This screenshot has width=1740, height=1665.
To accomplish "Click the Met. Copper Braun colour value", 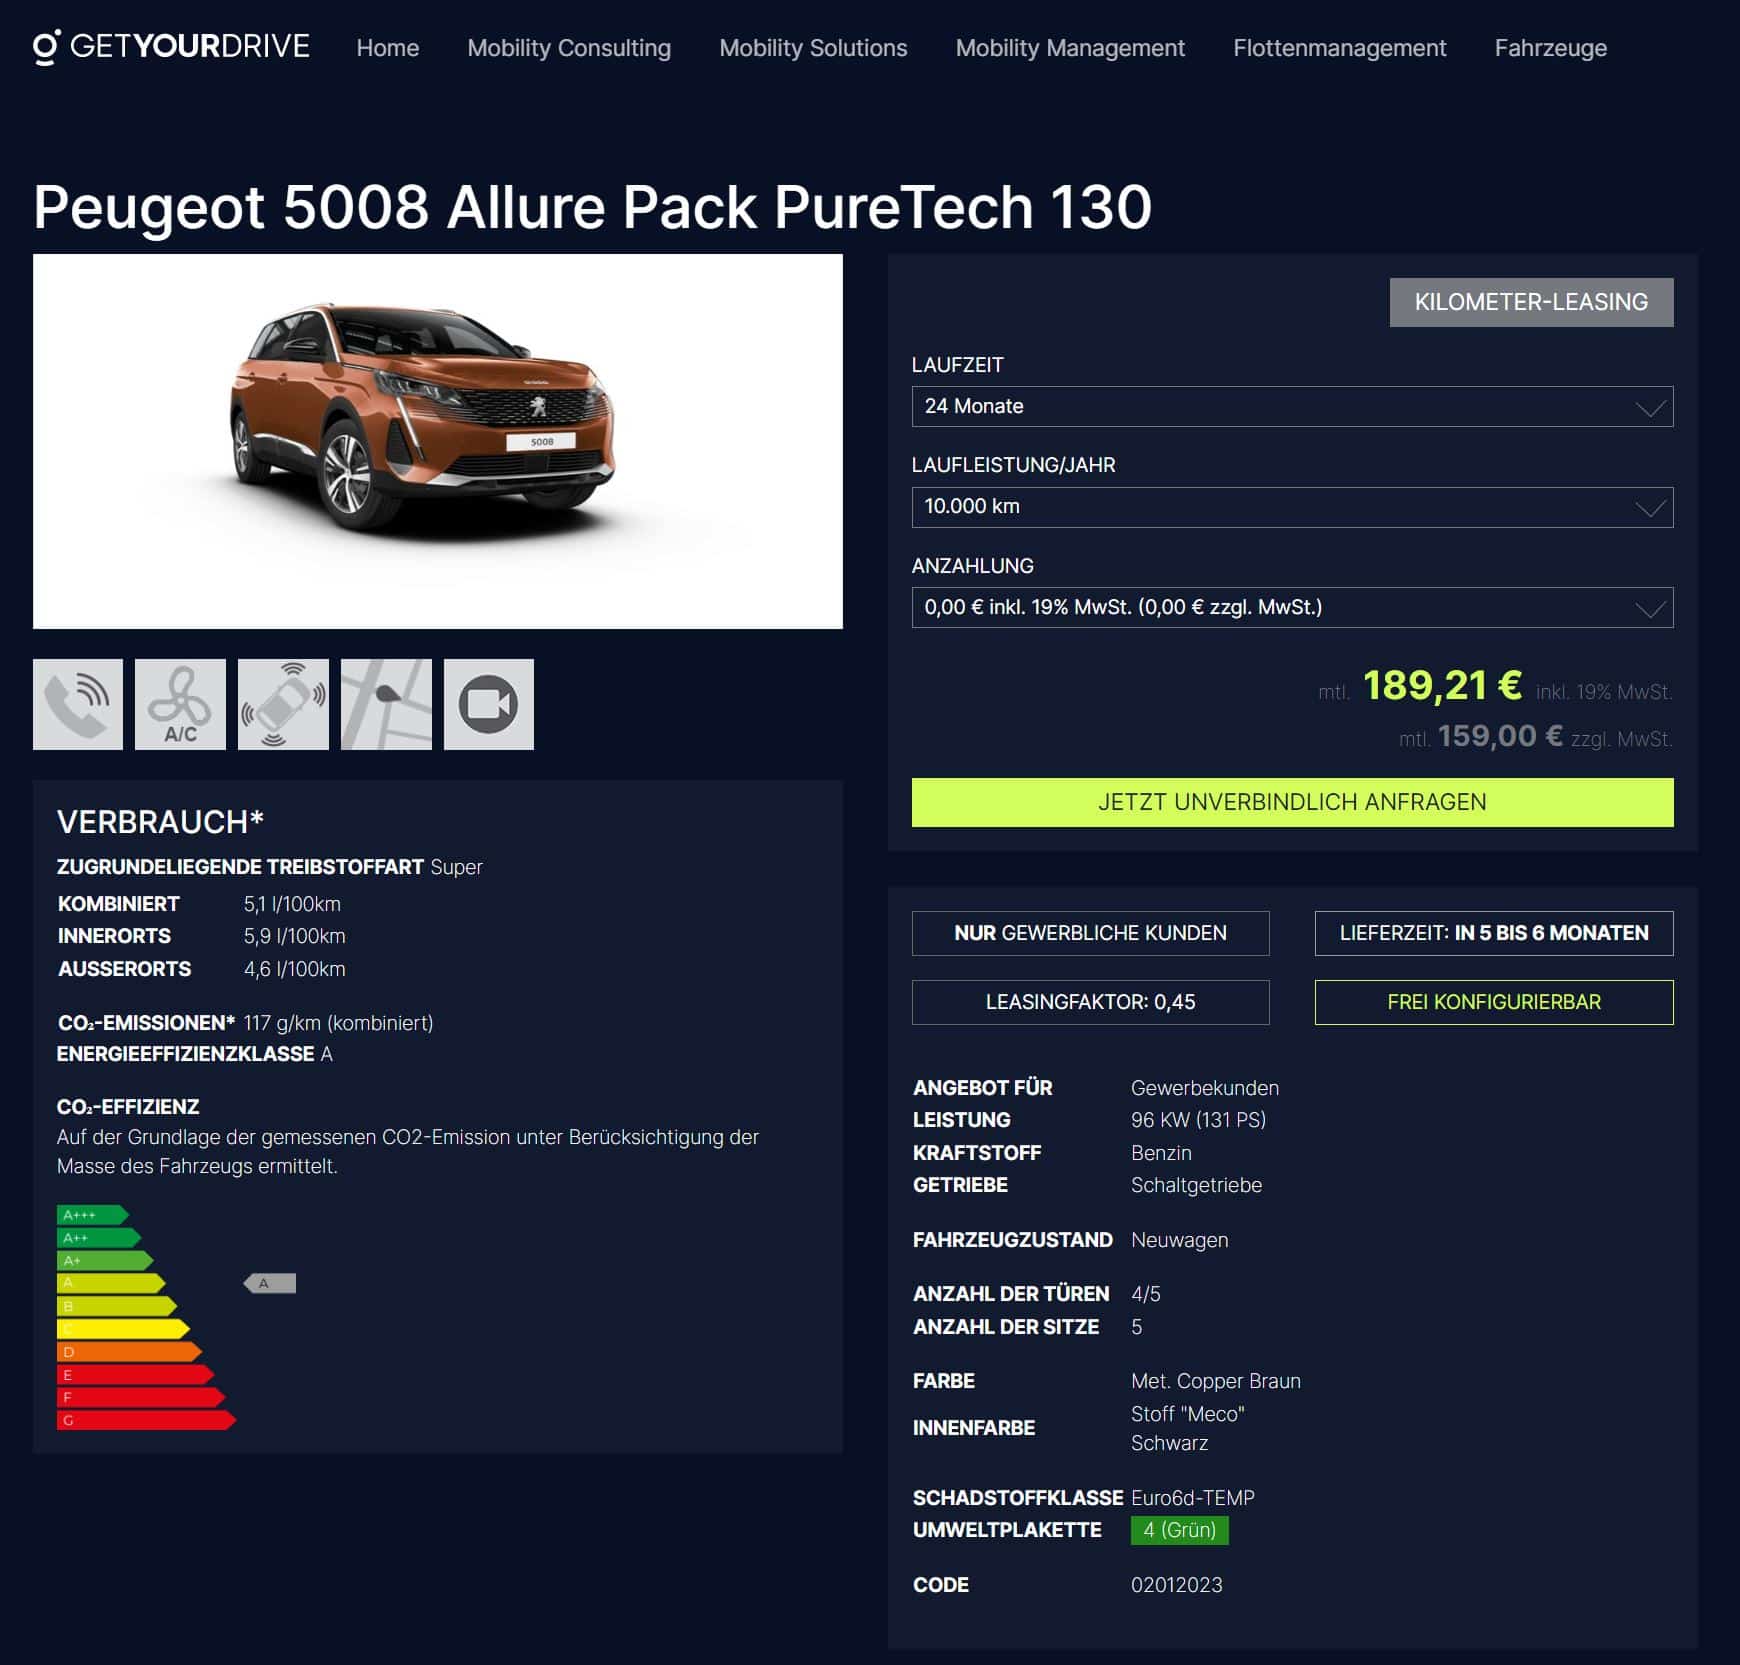I will [1216, 1381].
